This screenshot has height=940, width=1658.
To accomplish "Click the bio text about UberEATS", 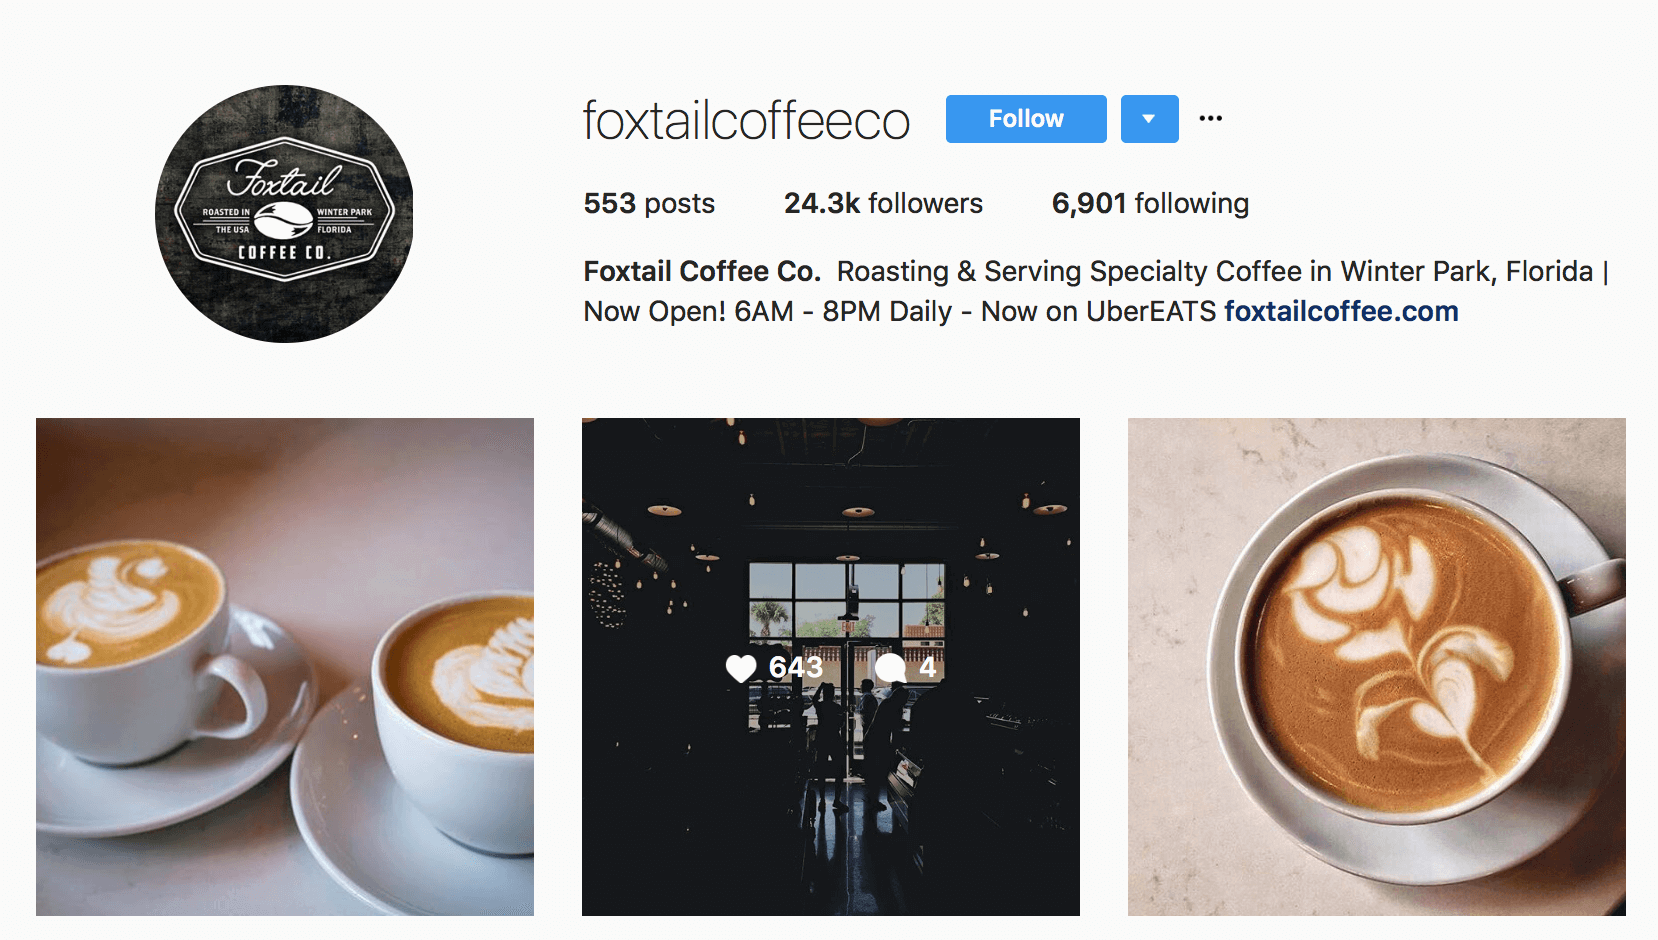I will coord(1098,311).
